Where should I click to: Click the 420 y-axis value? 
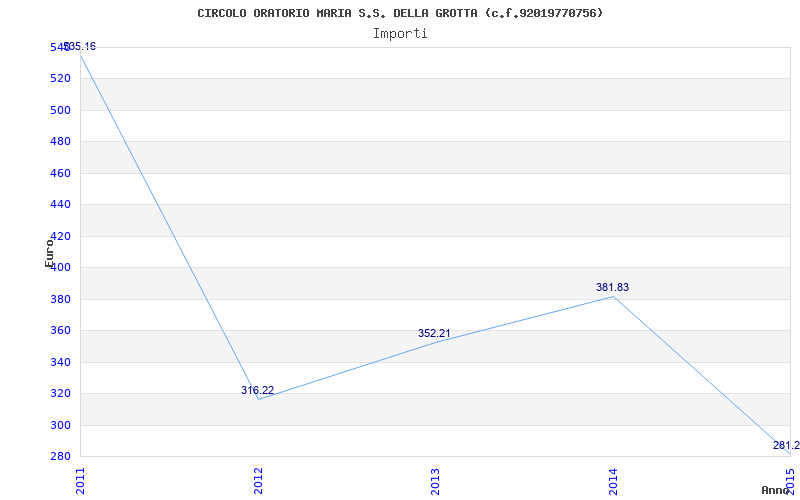[x=59, y=236]
